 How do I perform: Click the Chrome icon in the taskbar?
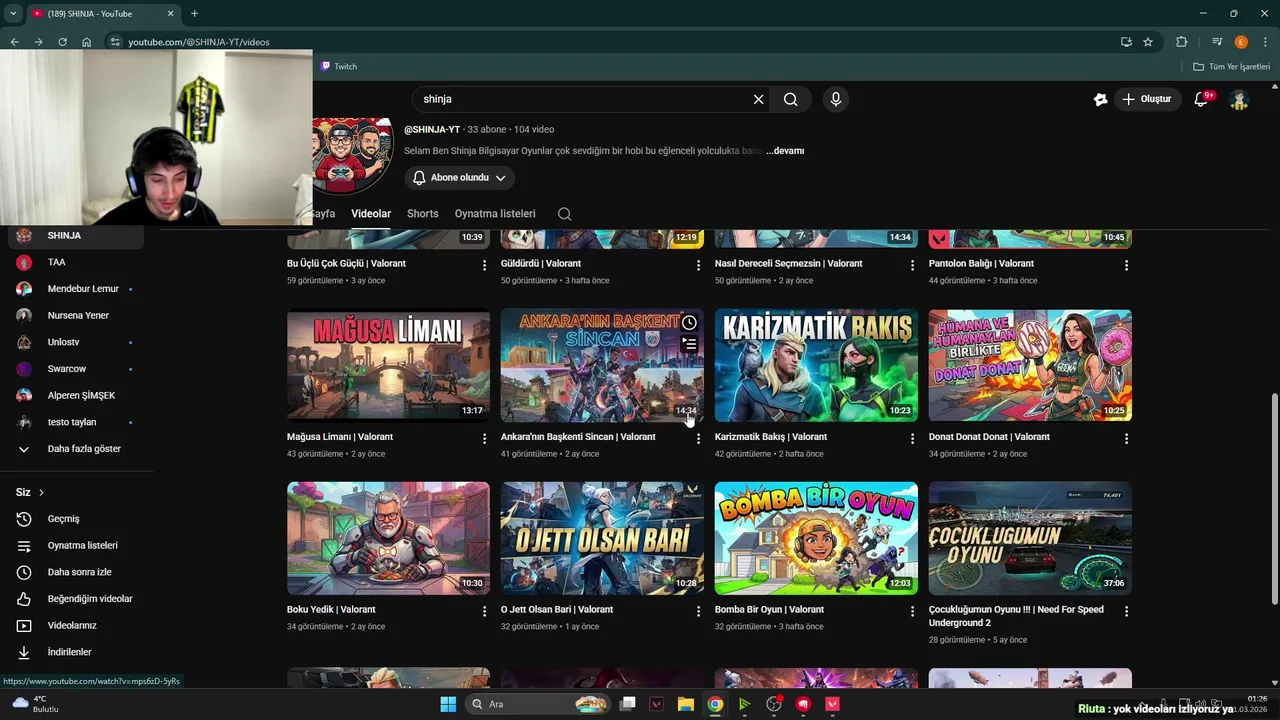[715, 704]
